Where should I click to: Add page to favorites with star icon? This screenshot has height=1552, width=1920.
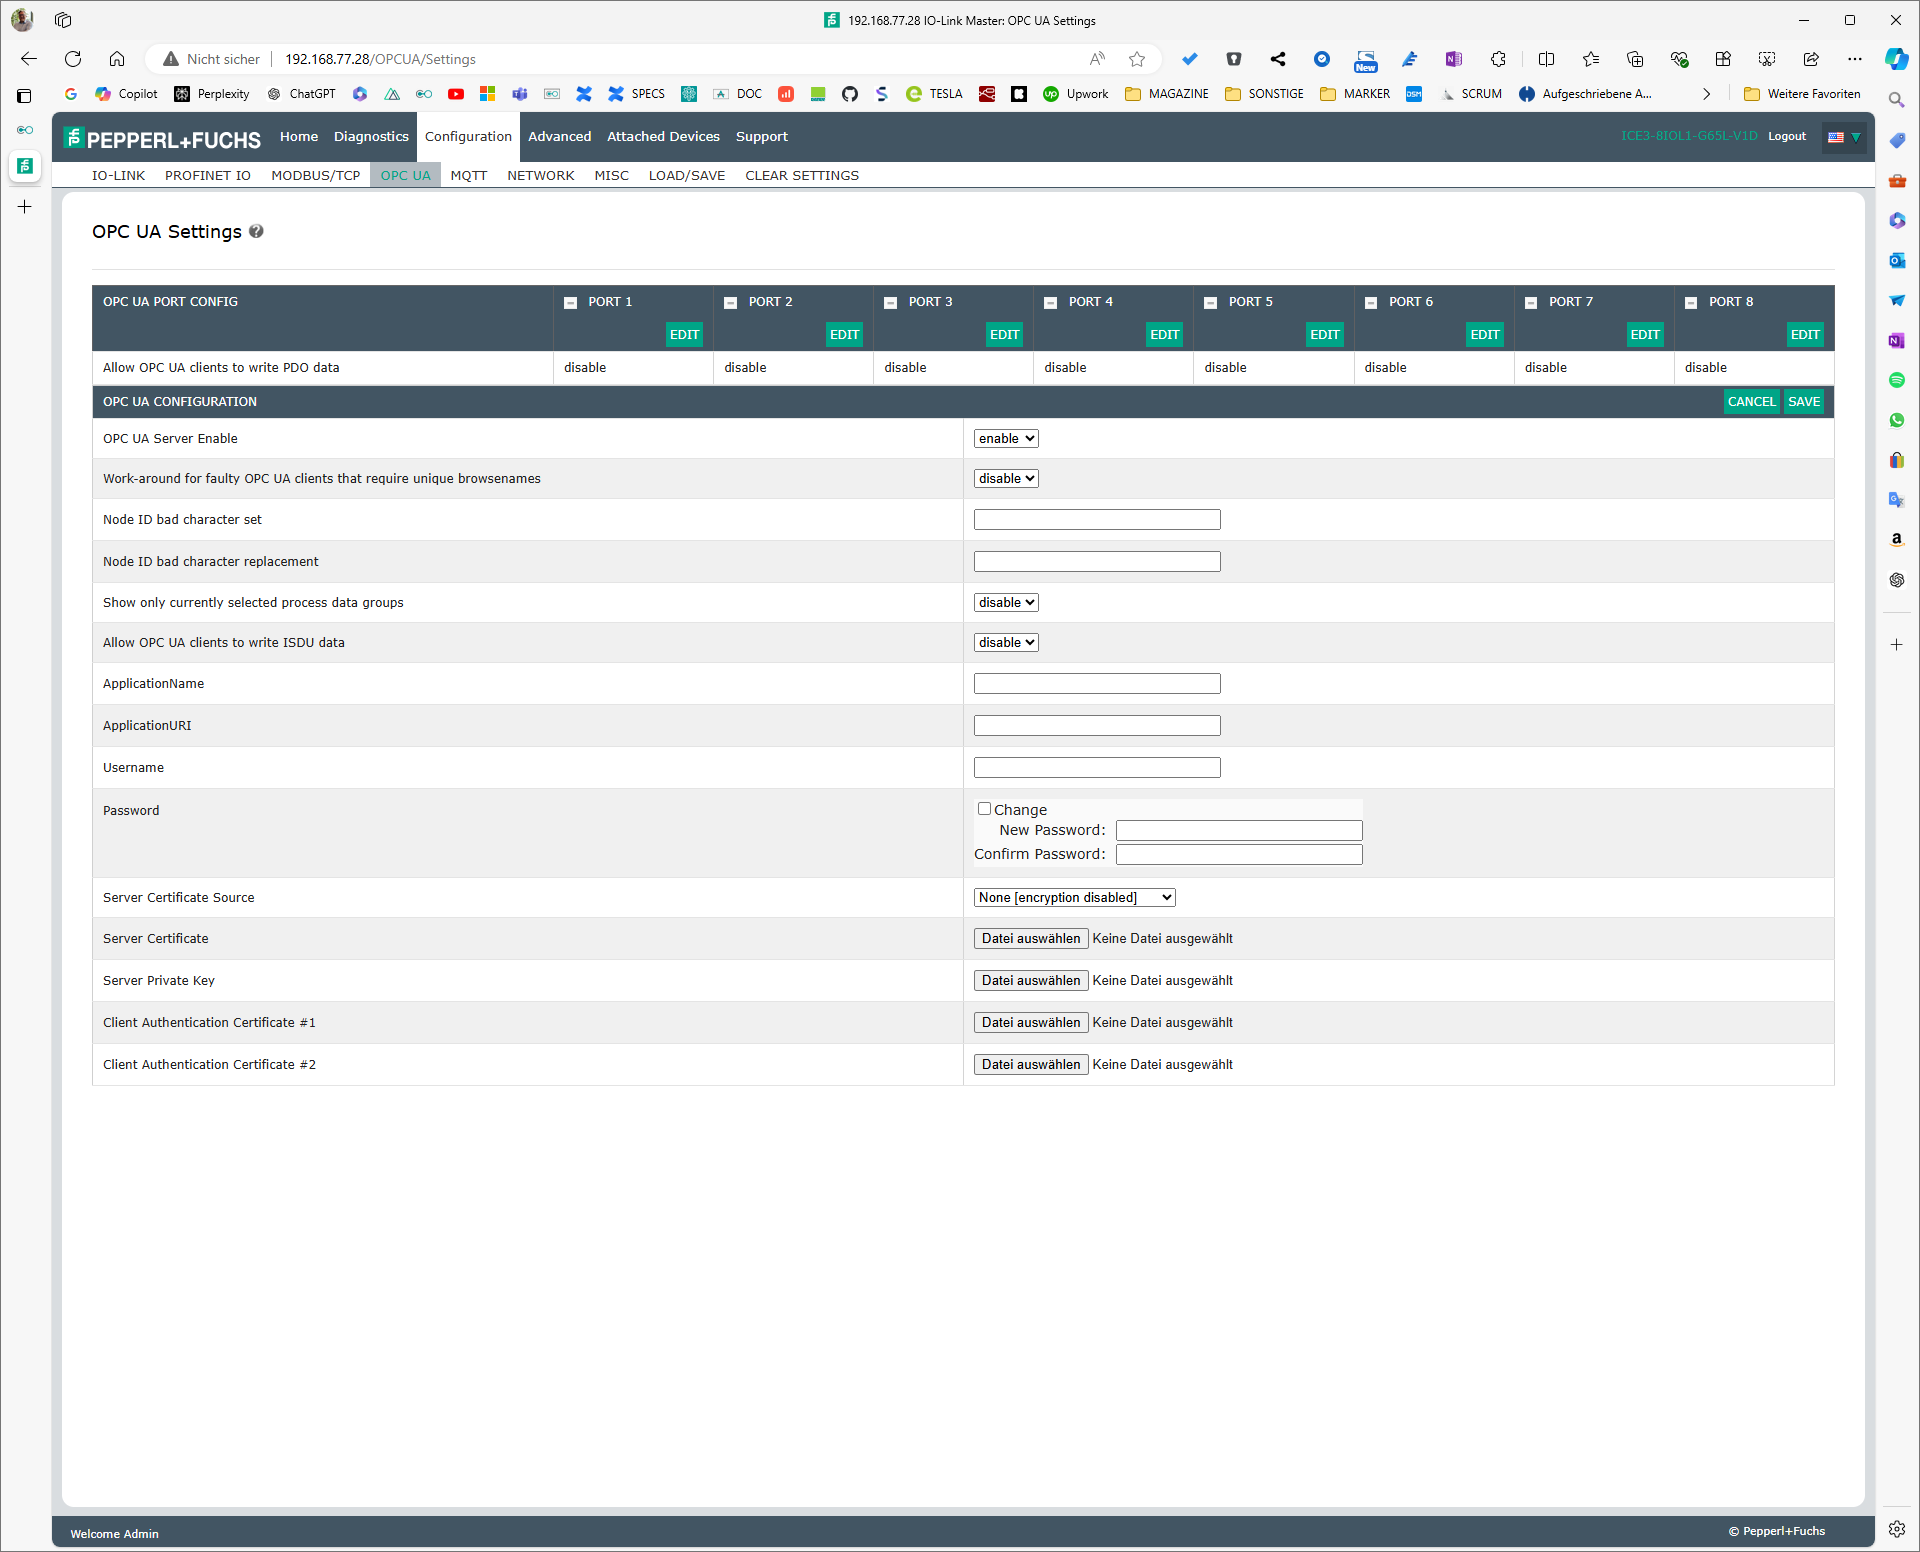1137,59
